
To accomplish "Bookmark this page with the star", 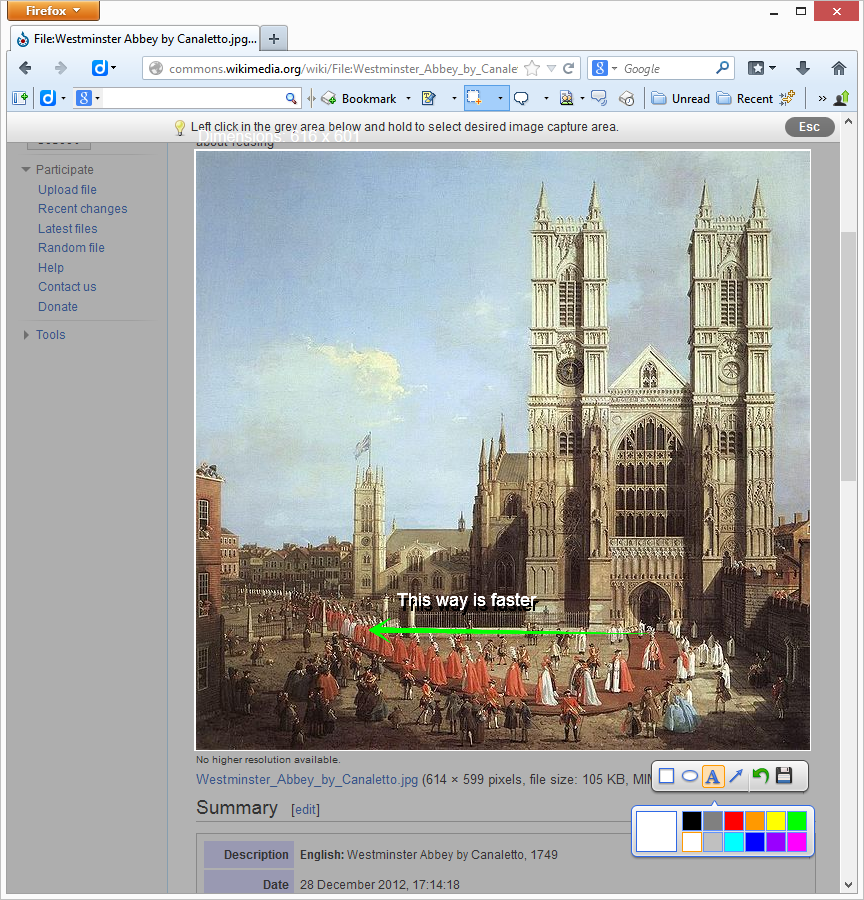I will (532, 68).
